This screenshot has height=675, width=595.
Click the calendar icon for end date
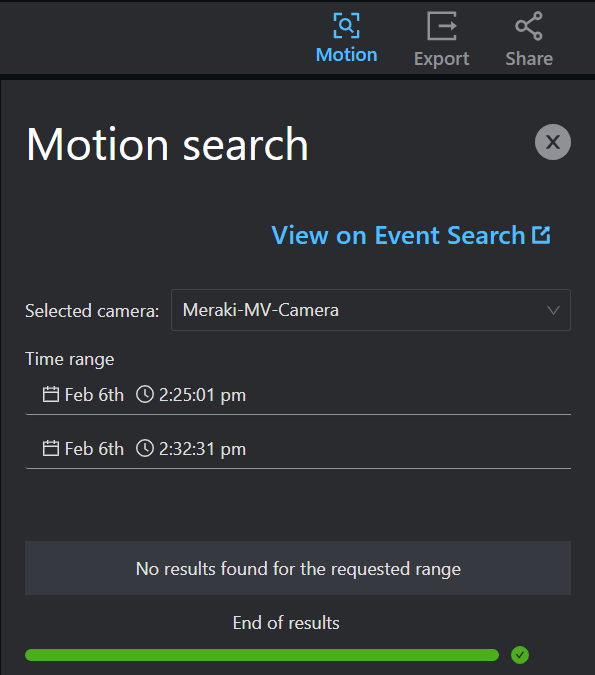coord(51,448)
